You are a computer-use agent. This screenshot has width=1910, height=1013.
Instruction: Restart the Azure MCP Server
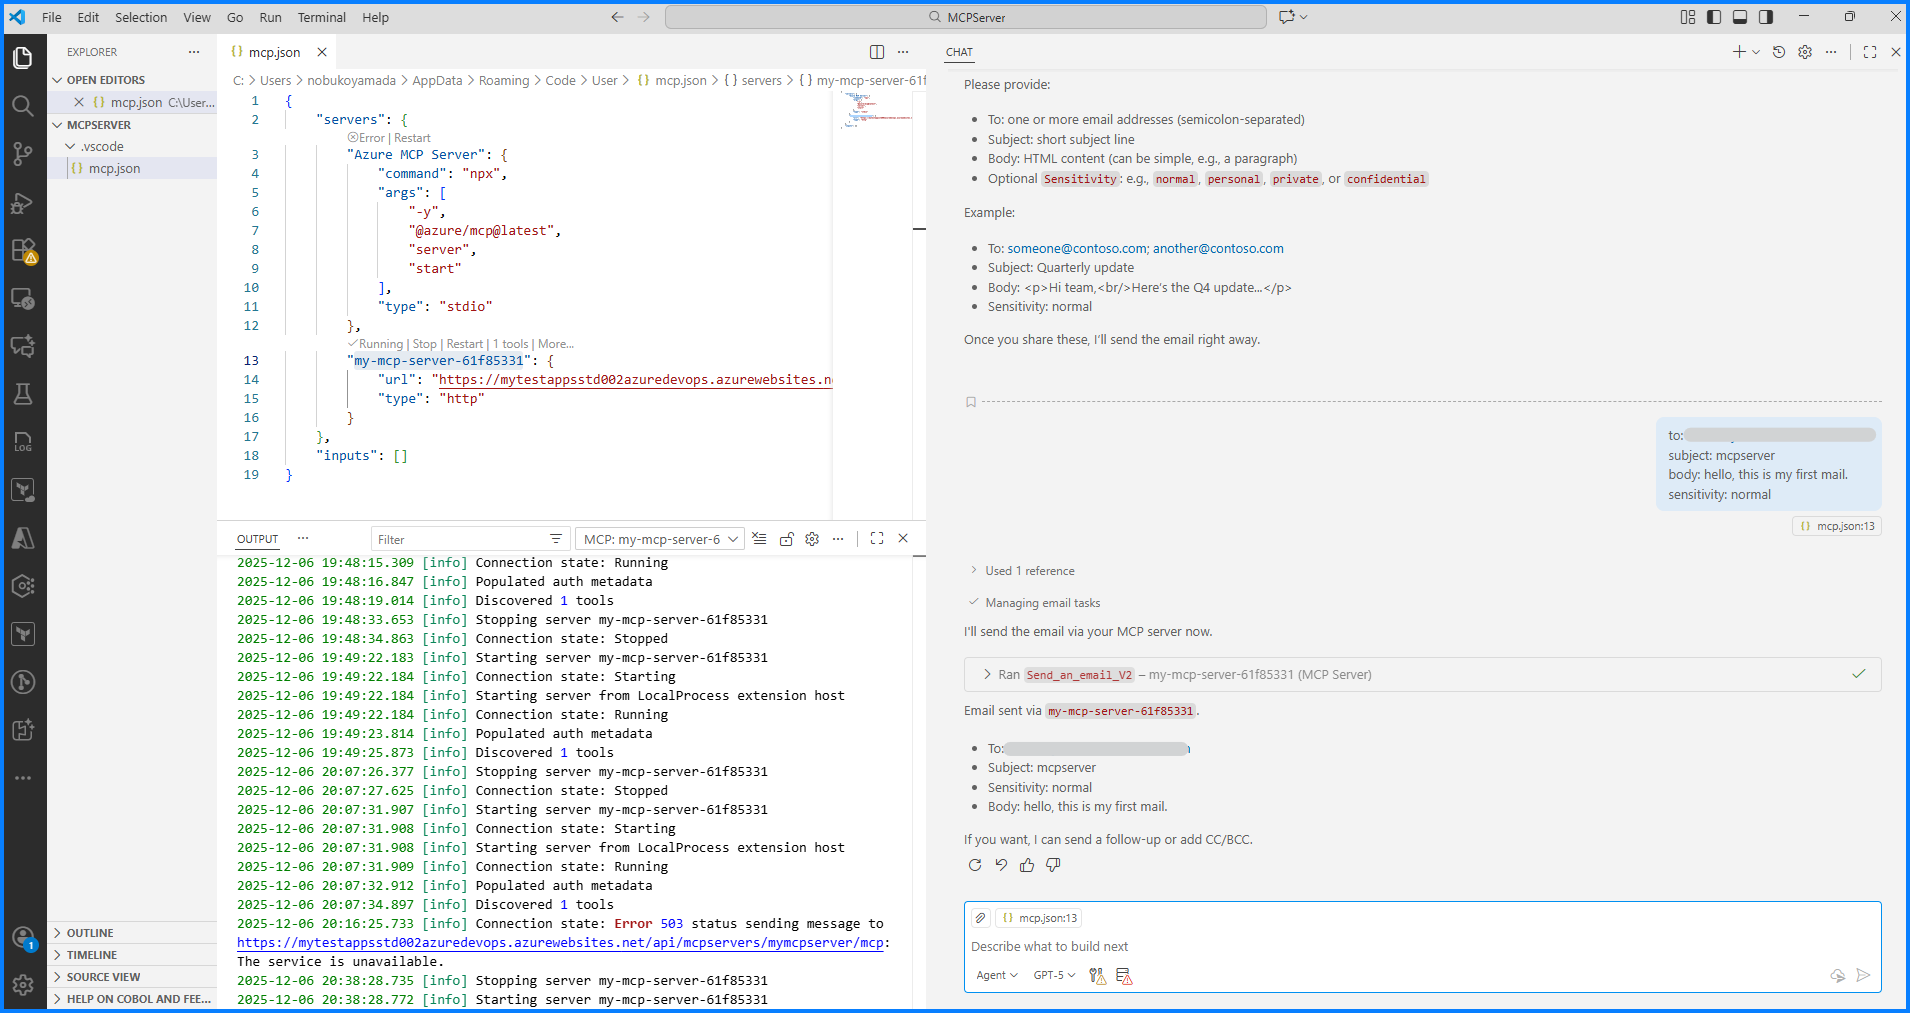(412, 138)
